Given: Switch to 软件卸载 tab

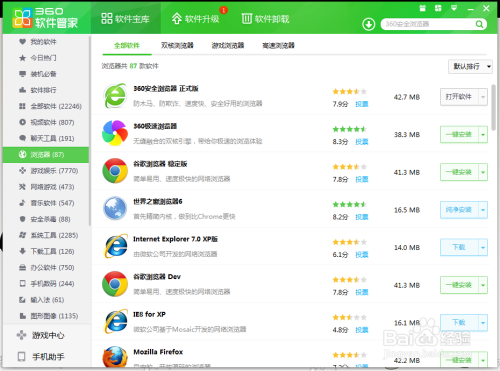Looking at the screenshot, I should pyautogui.click(x=265, y=19).
